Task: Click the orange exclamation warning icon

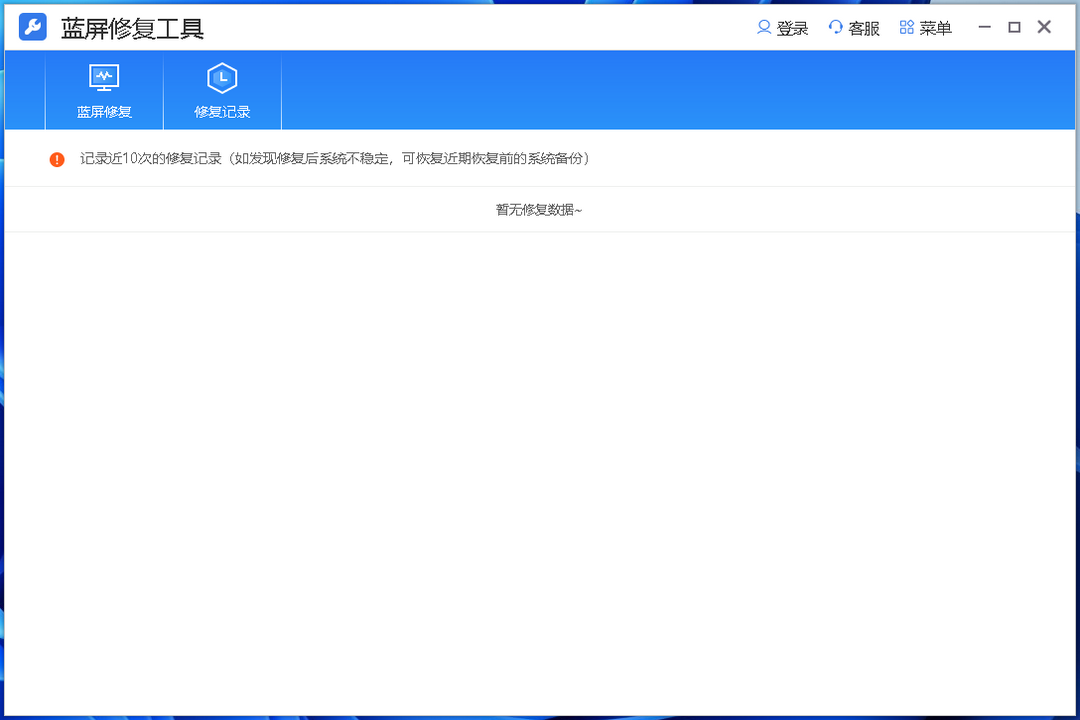Action: pos(57,158)
